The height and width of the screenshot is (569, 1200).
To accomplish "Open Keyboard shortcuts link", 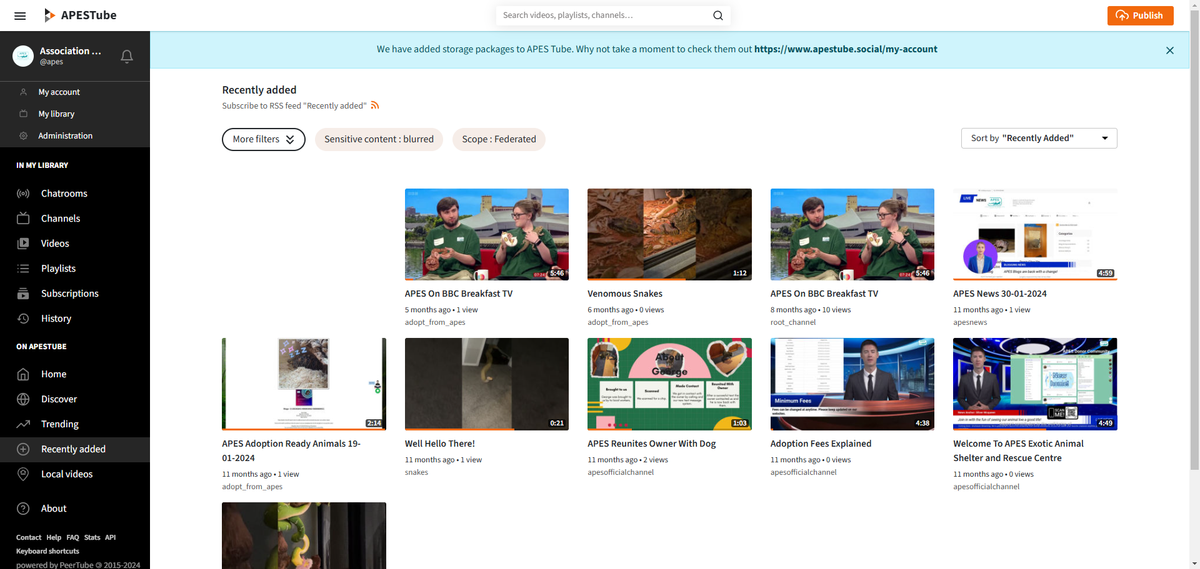I will [x=47, y=551].
